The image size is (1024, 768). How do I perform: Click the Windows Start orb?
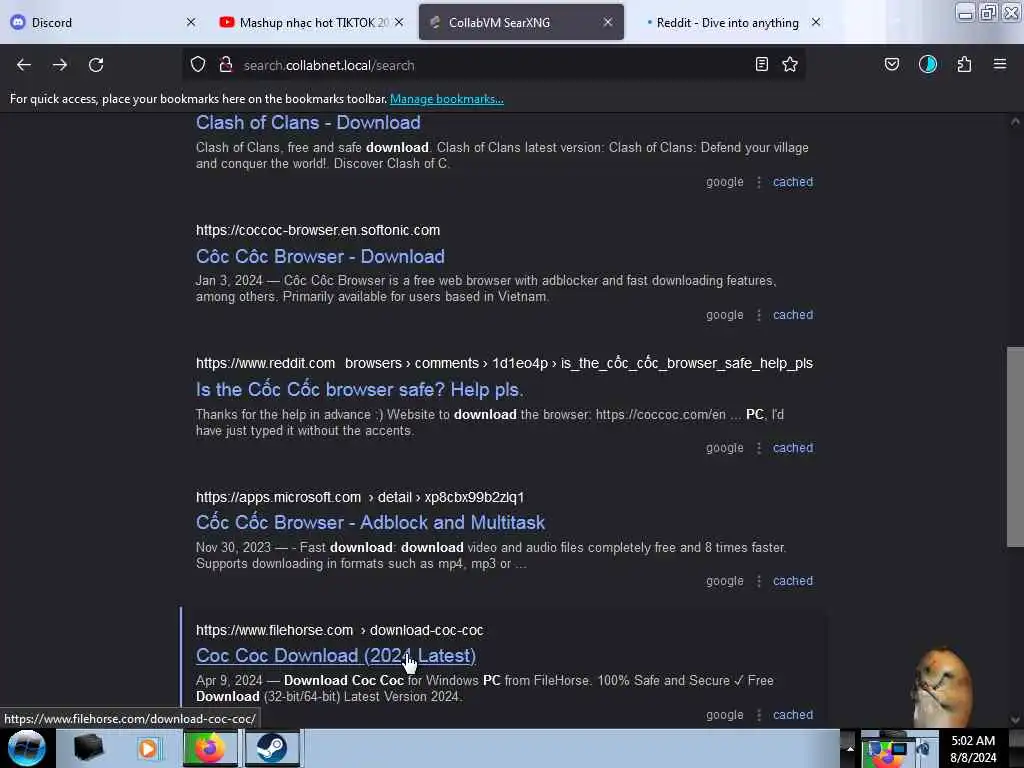pos(27,748)
